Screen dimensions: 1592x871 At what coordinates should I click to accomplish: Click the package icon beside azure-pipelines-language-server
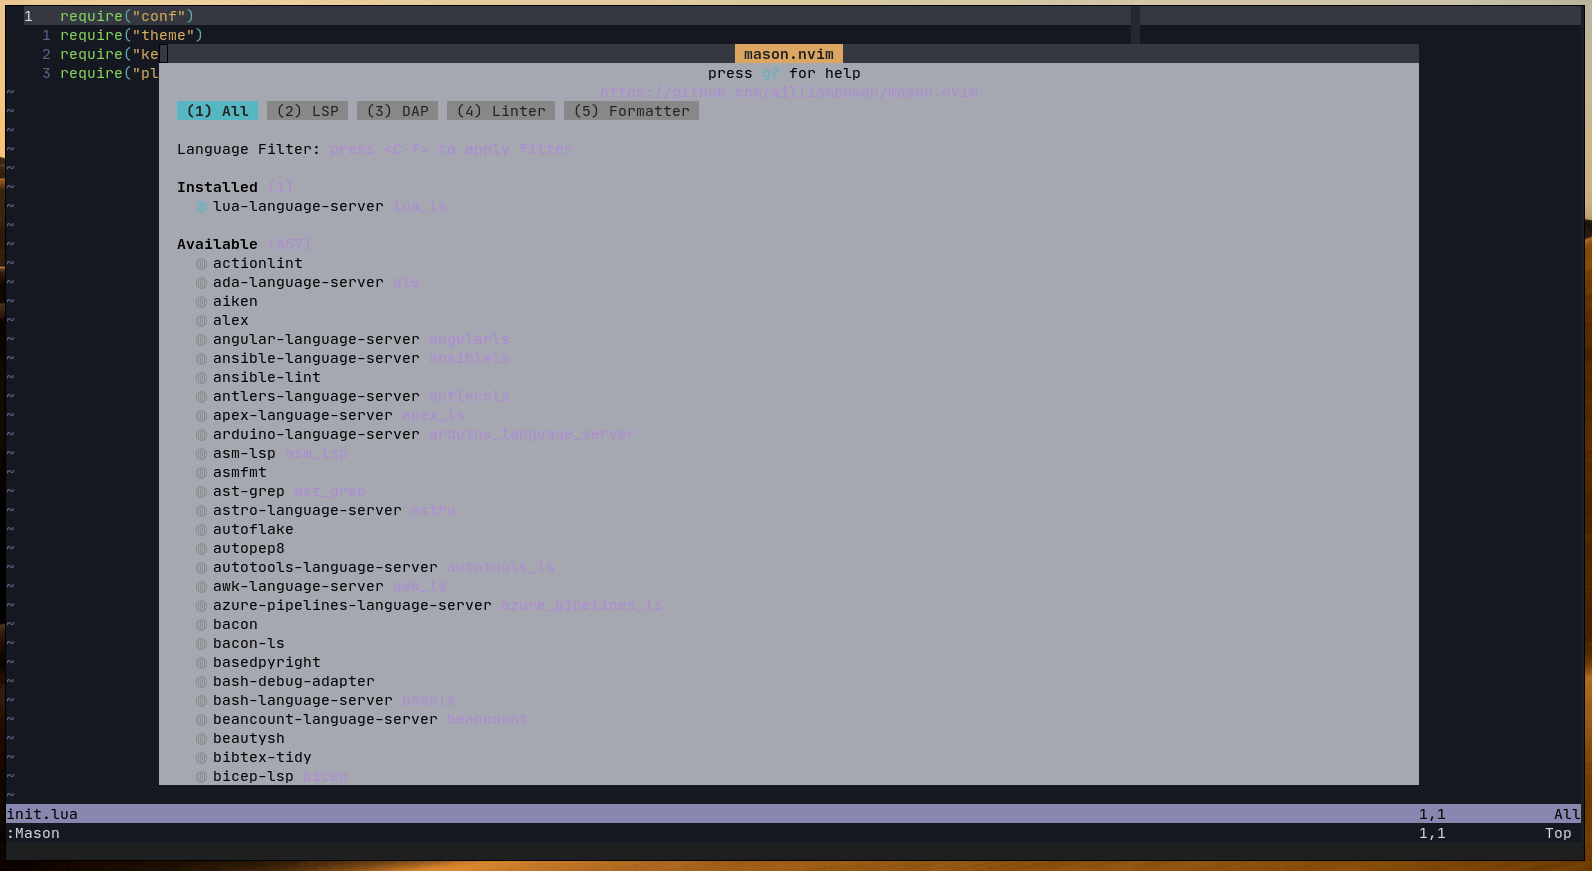201,606
